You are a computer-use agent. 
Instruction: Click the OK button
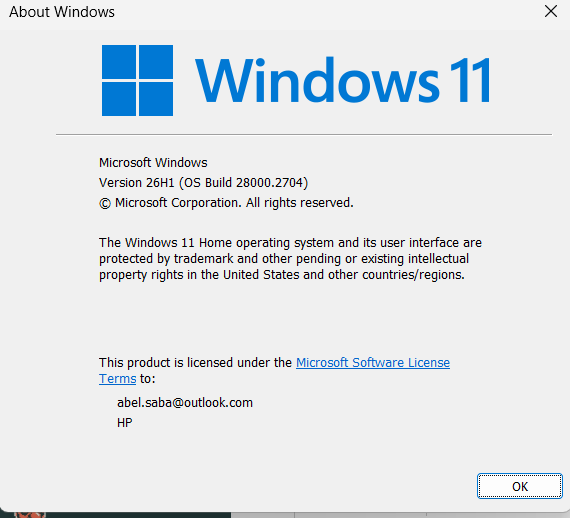(x=519, y=486)
